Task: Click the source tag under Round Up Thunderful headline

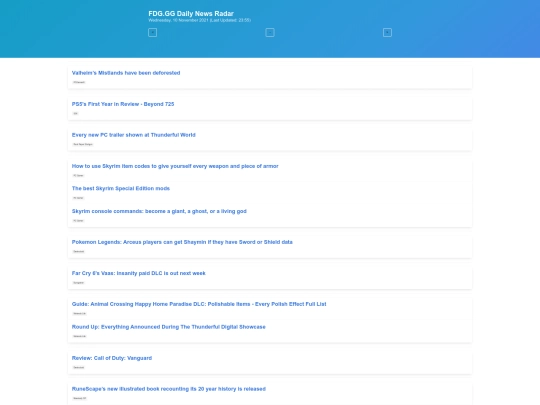Action: tap(80, 336)
